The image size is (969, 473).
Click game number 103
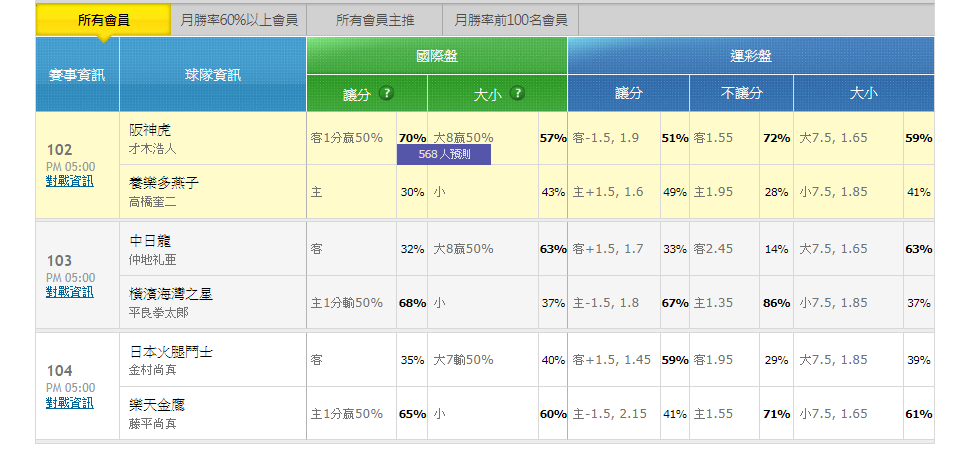click(x=60, y=260)
